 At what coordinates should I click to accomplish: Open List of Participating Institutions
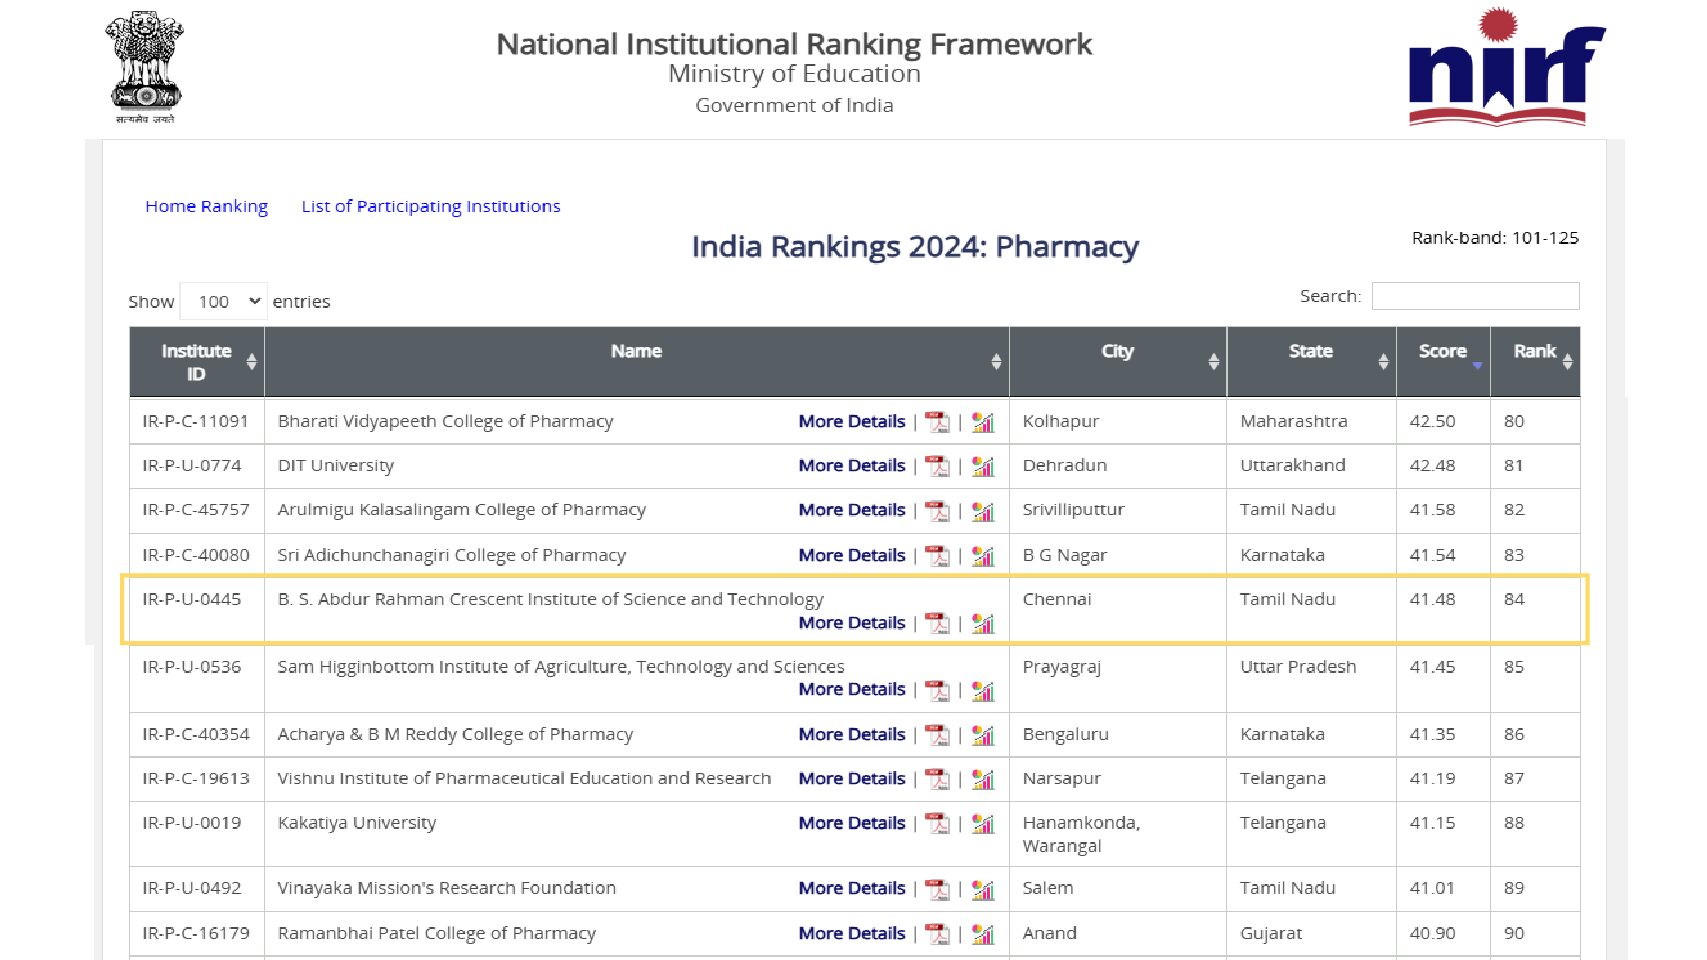coord(431,206)
